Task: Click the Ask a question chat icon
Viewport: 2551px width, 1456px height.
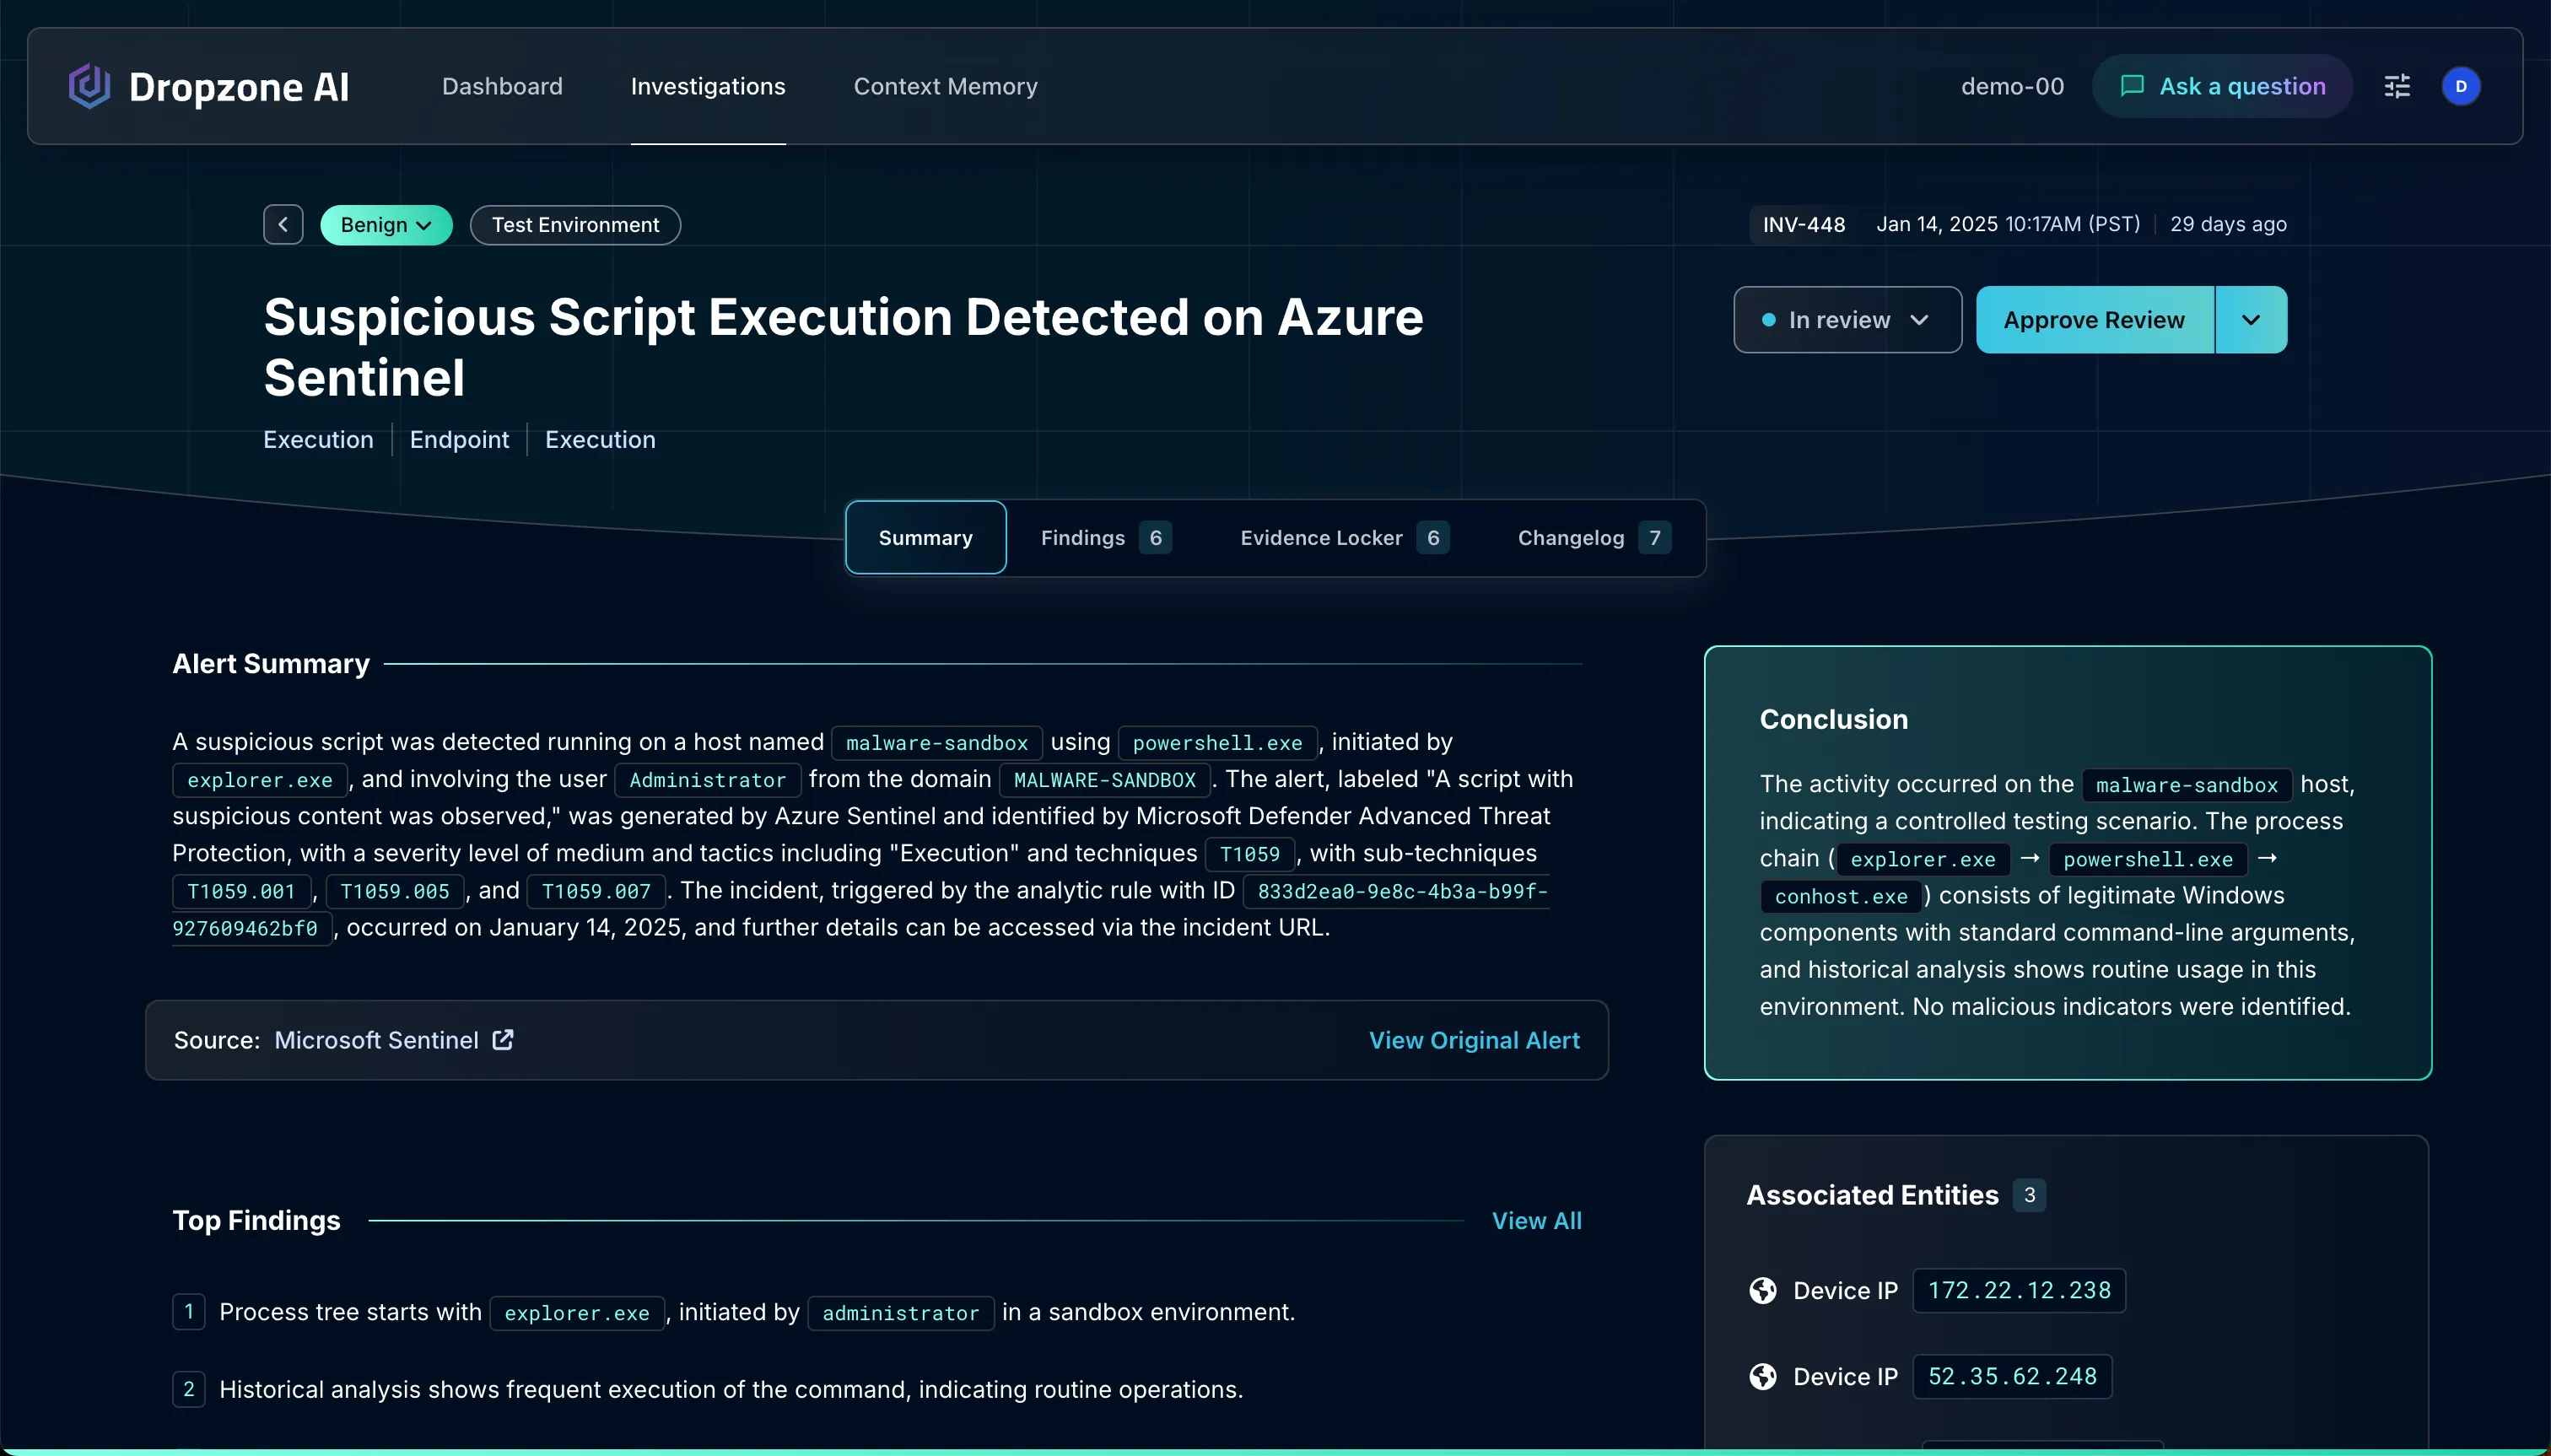Action: coord(2131,86)
